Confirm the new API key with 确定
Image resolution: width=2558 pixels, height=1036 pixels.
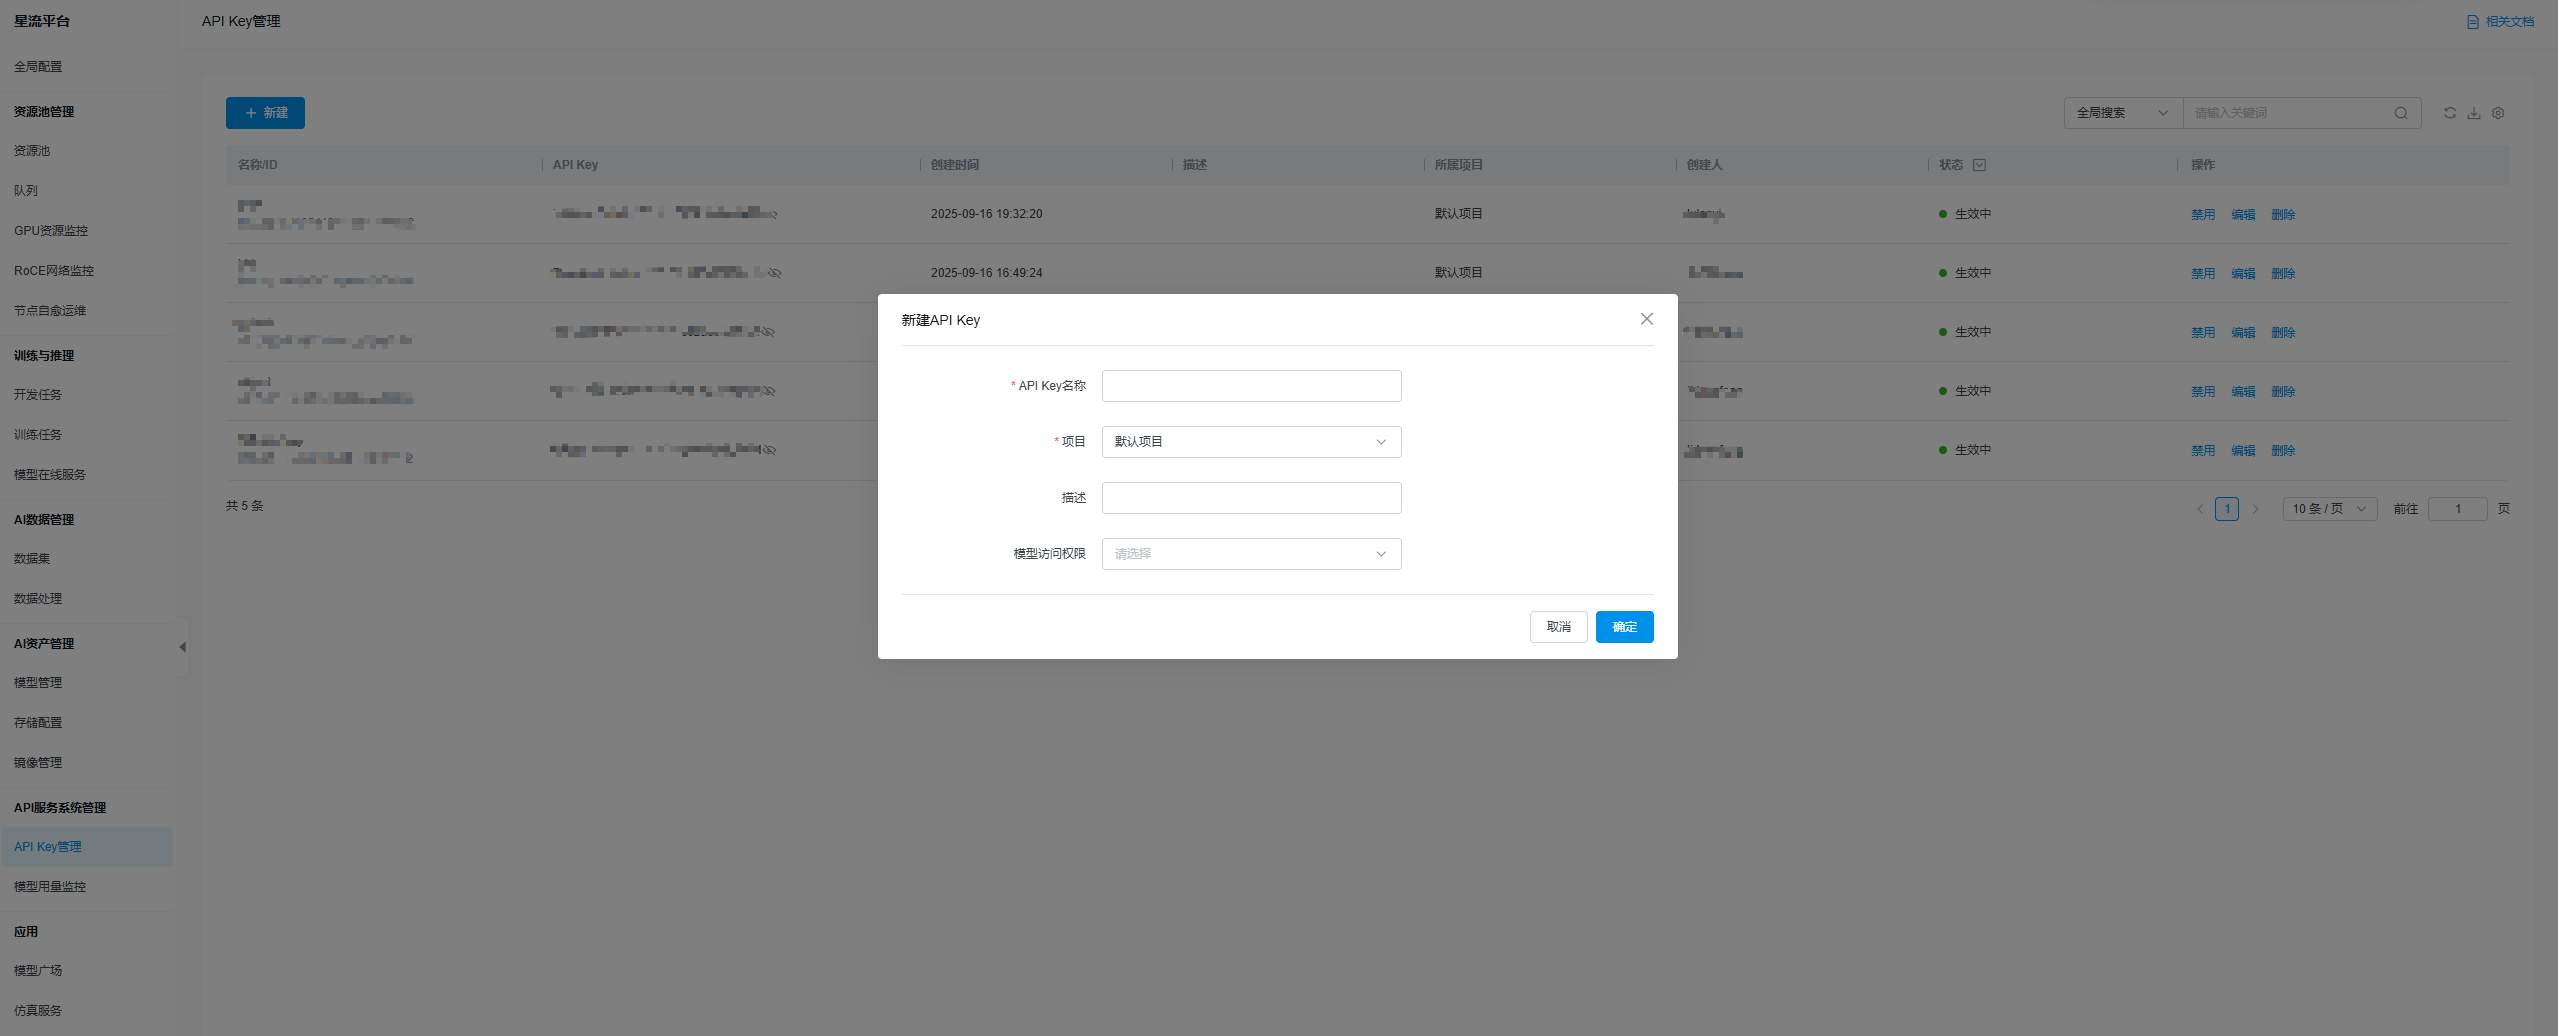pos(1624,627)
